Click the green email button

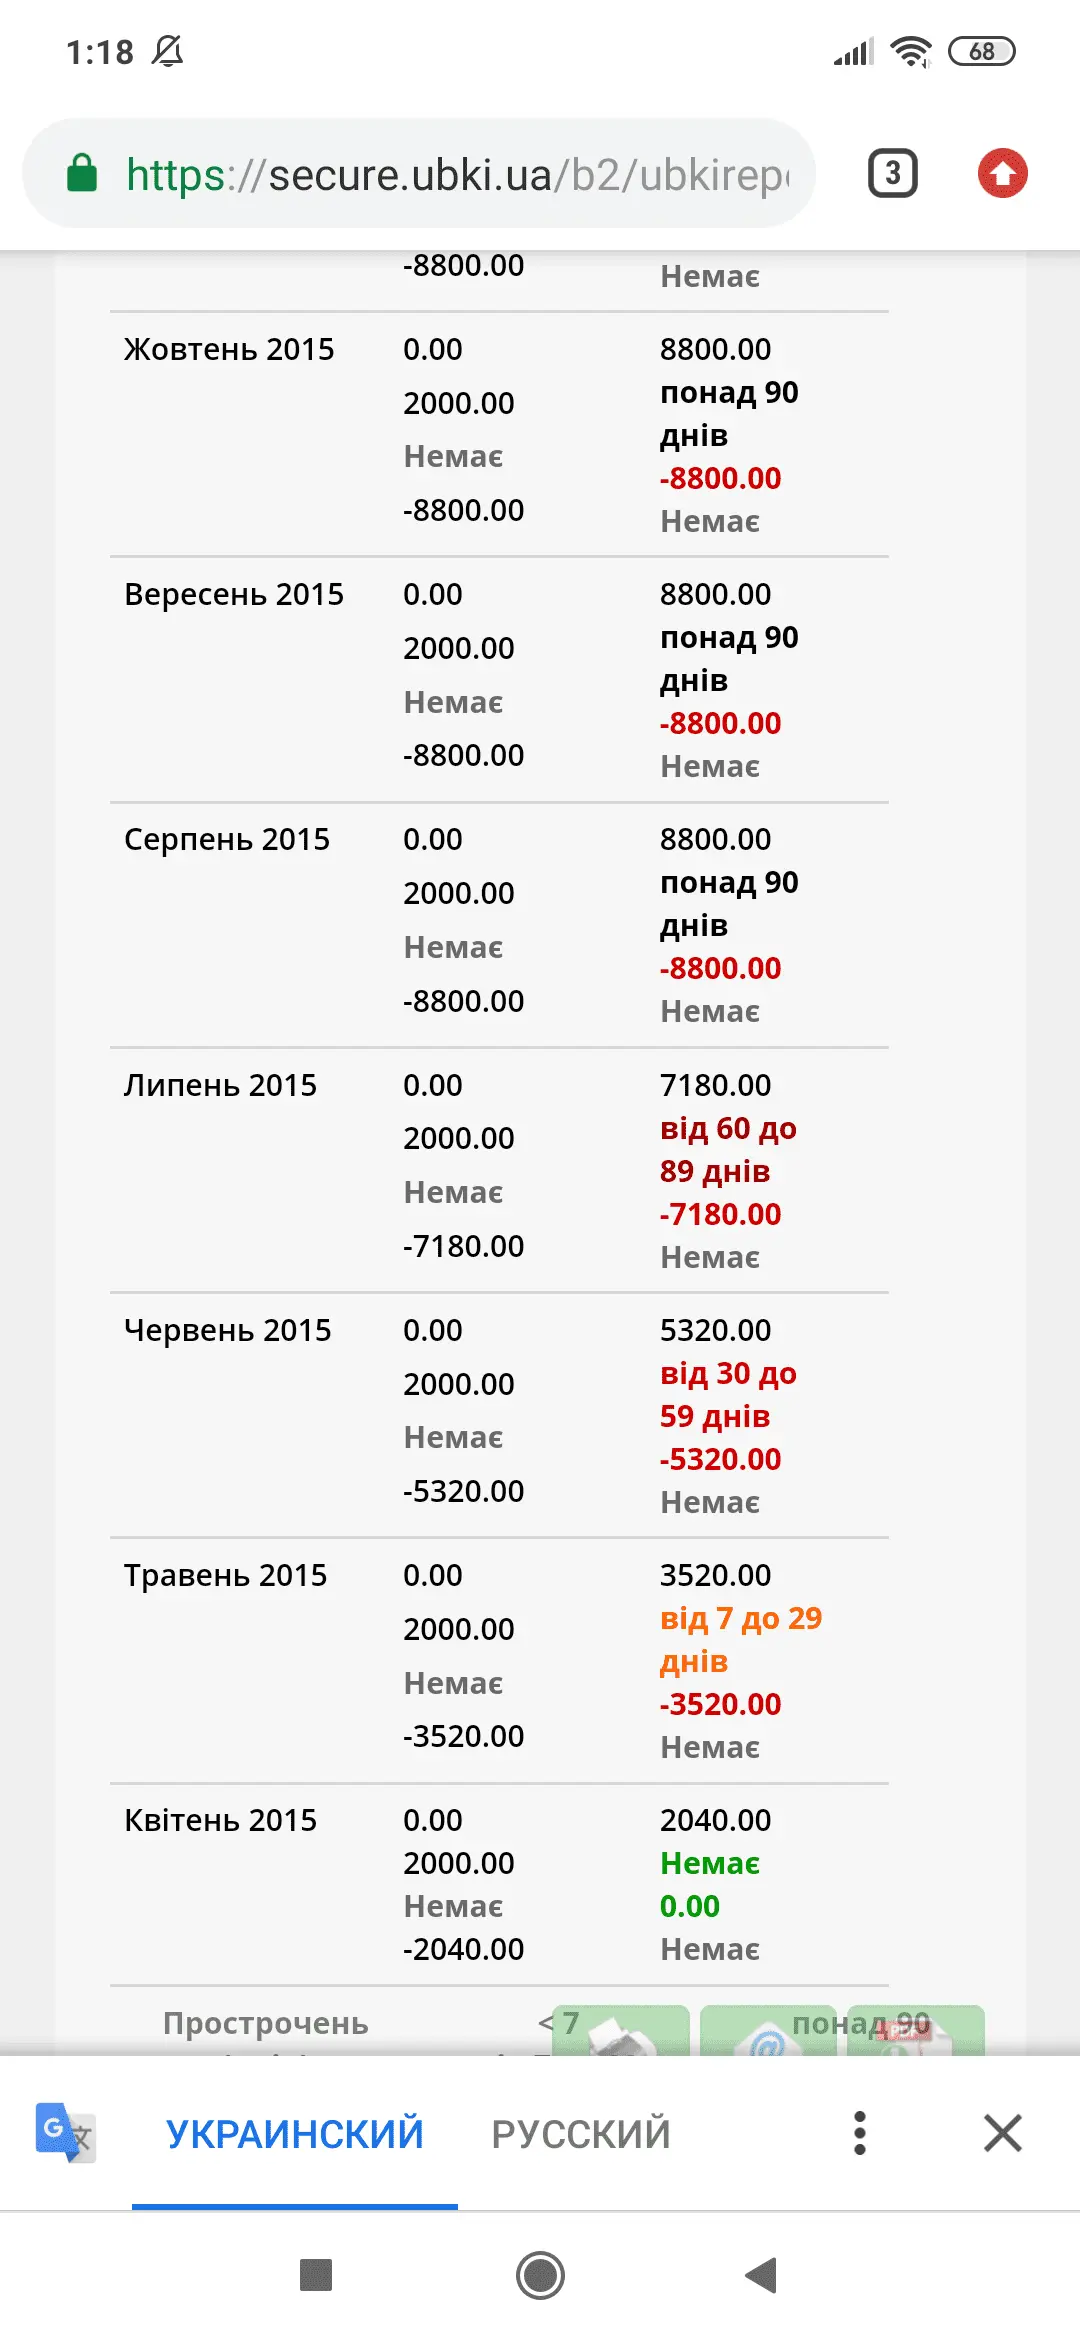point(768,2030)
